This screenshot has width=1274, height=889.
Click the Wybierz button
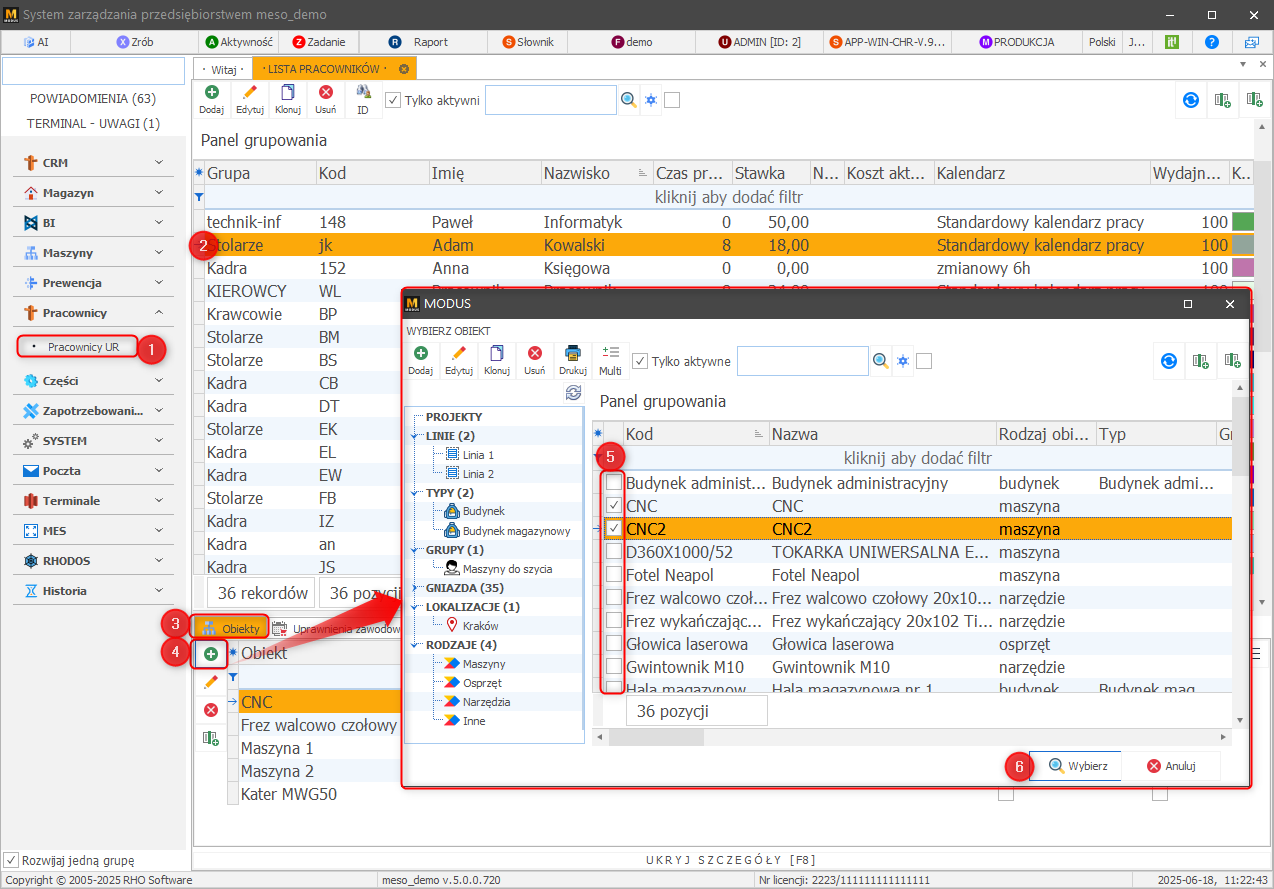tap(1077, 766)
